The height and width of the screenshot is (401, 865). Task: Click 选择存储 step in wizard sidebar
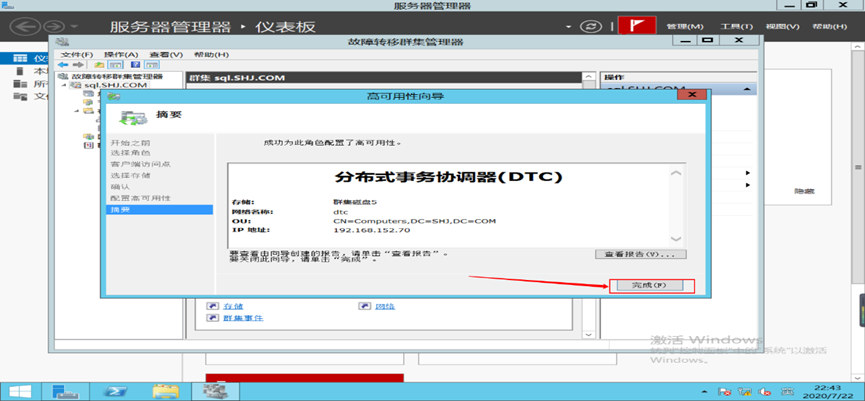pos(130,175)
